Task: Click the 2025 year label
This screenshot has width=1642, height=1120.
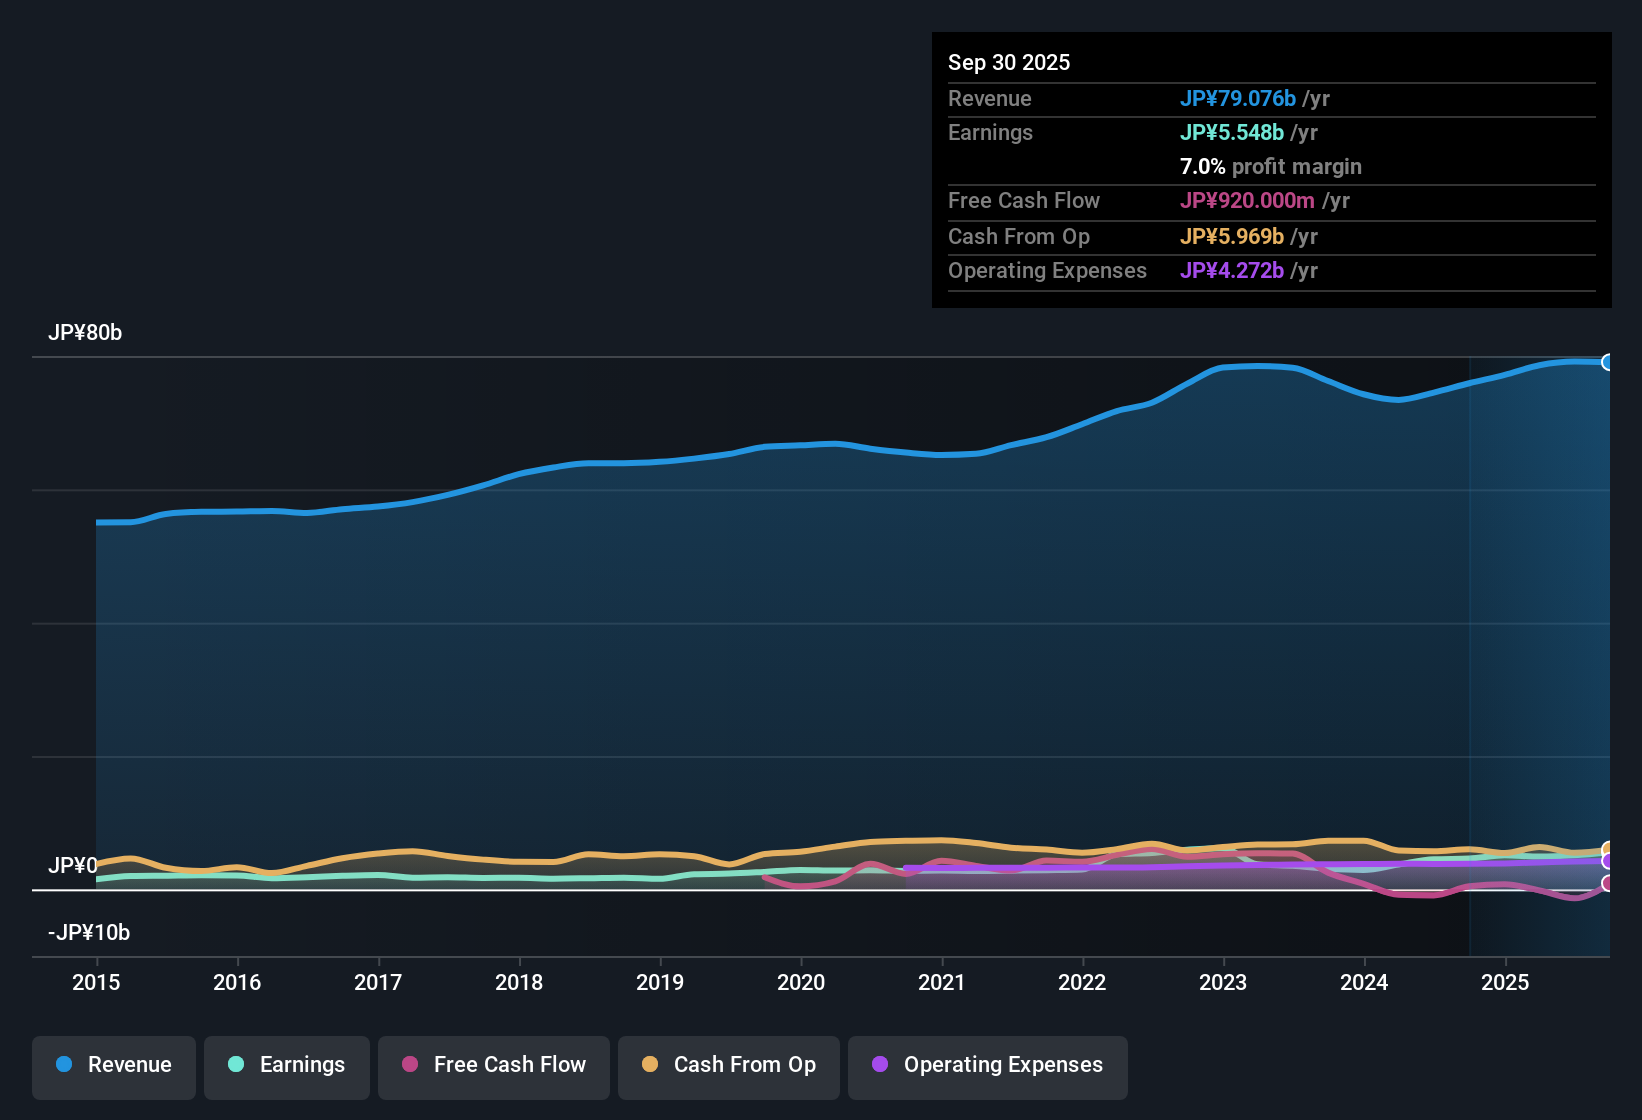Action: click(1506, 983)
